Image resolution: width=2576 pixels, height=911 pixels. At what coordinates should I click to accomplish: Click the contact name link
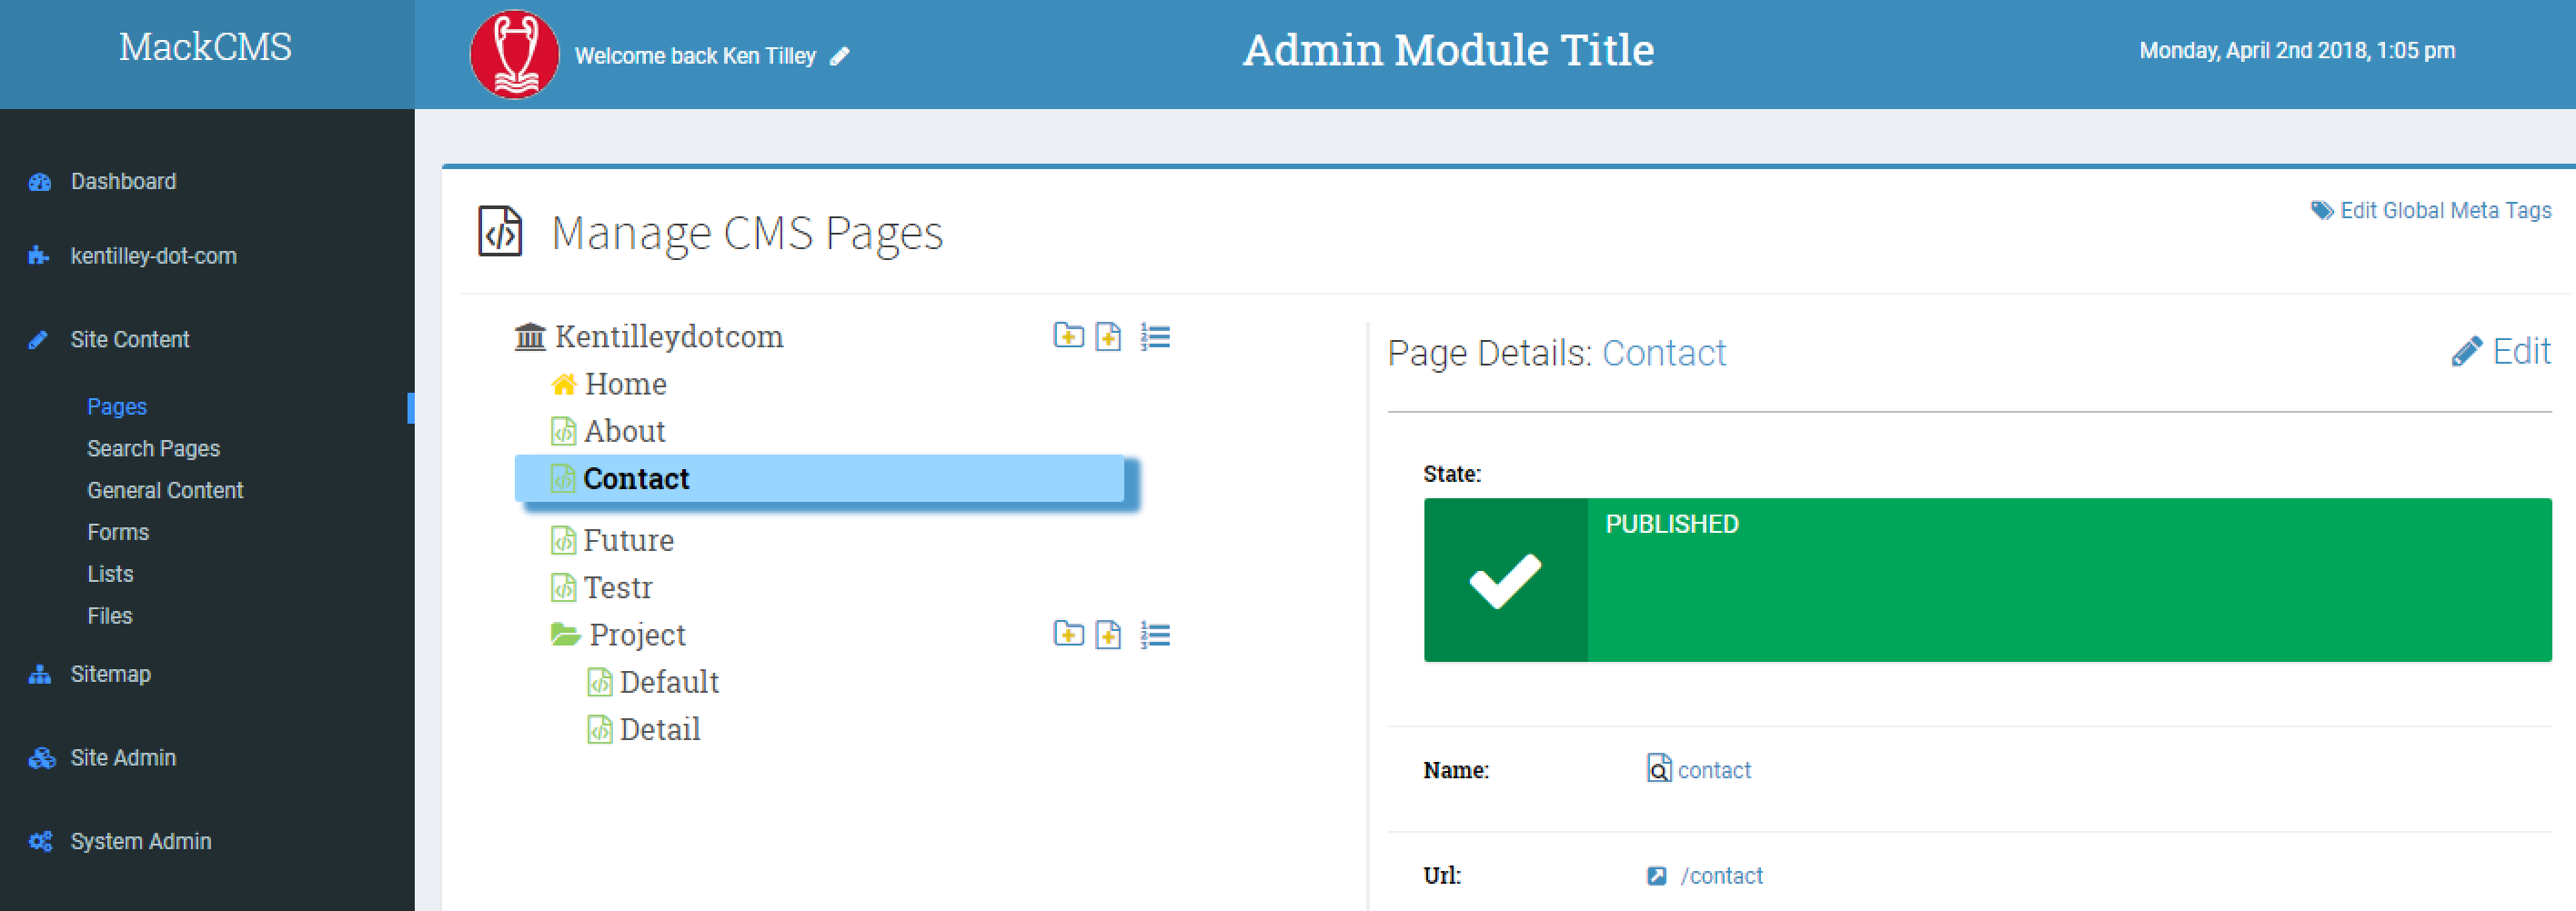[x=1714, y=770]
